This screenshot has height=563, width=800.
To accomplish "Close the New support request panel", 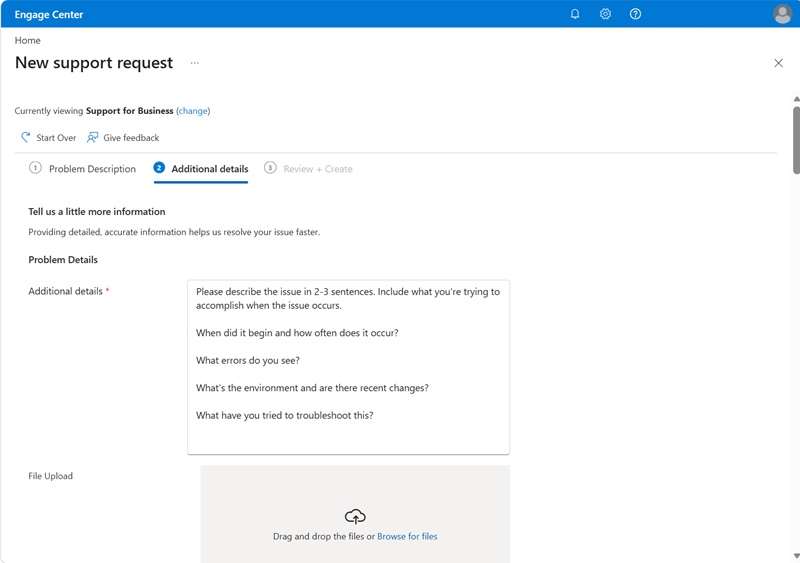I will [x=778, y=63].
